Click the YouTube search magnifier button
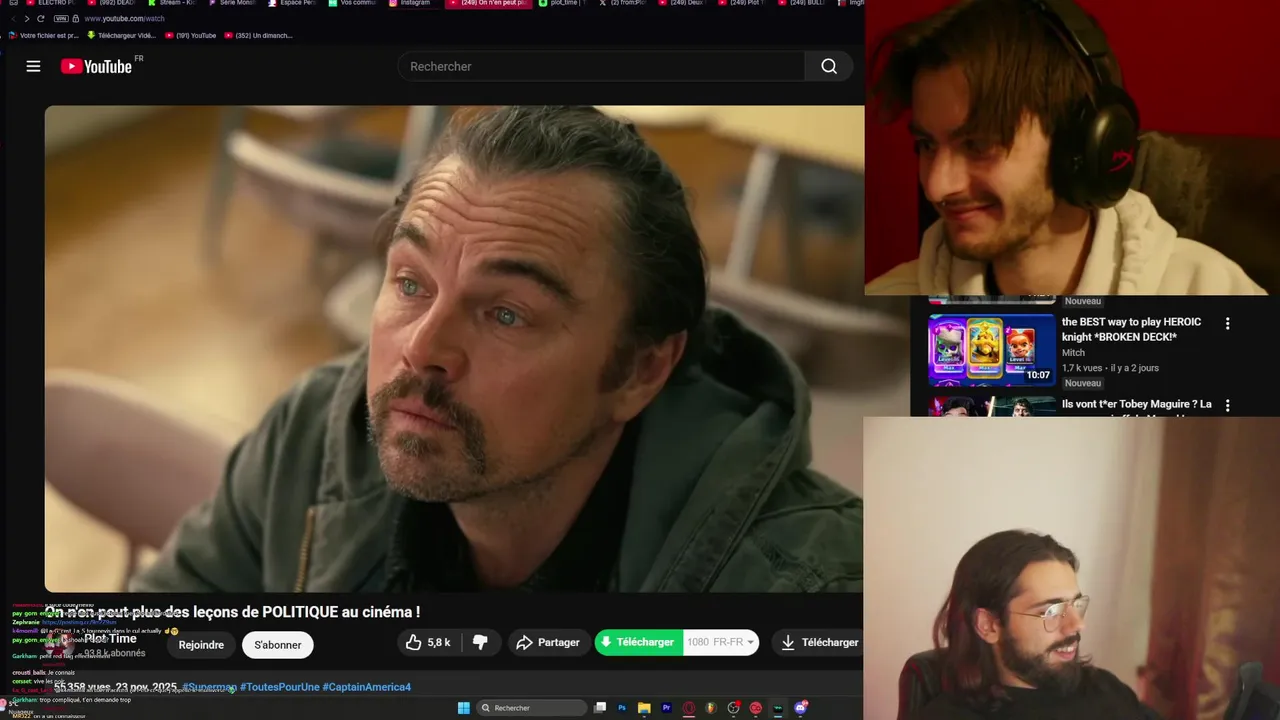This screenshot has width=1280, height=720. (829, 66)
